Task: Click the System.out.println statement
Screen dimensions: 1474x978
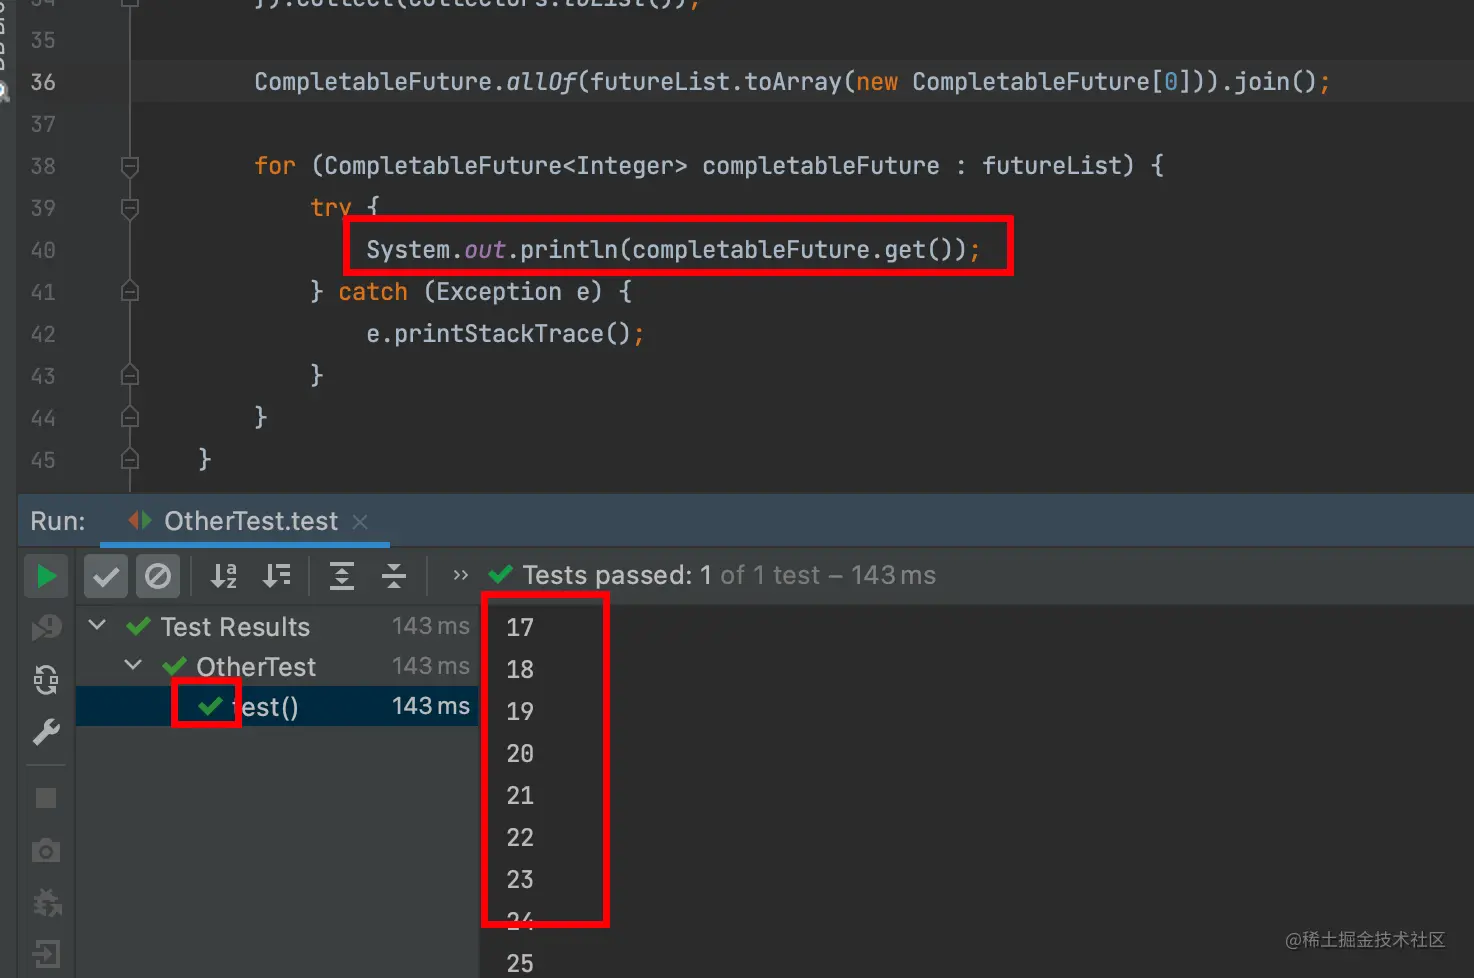Action: tap(673, 250)
